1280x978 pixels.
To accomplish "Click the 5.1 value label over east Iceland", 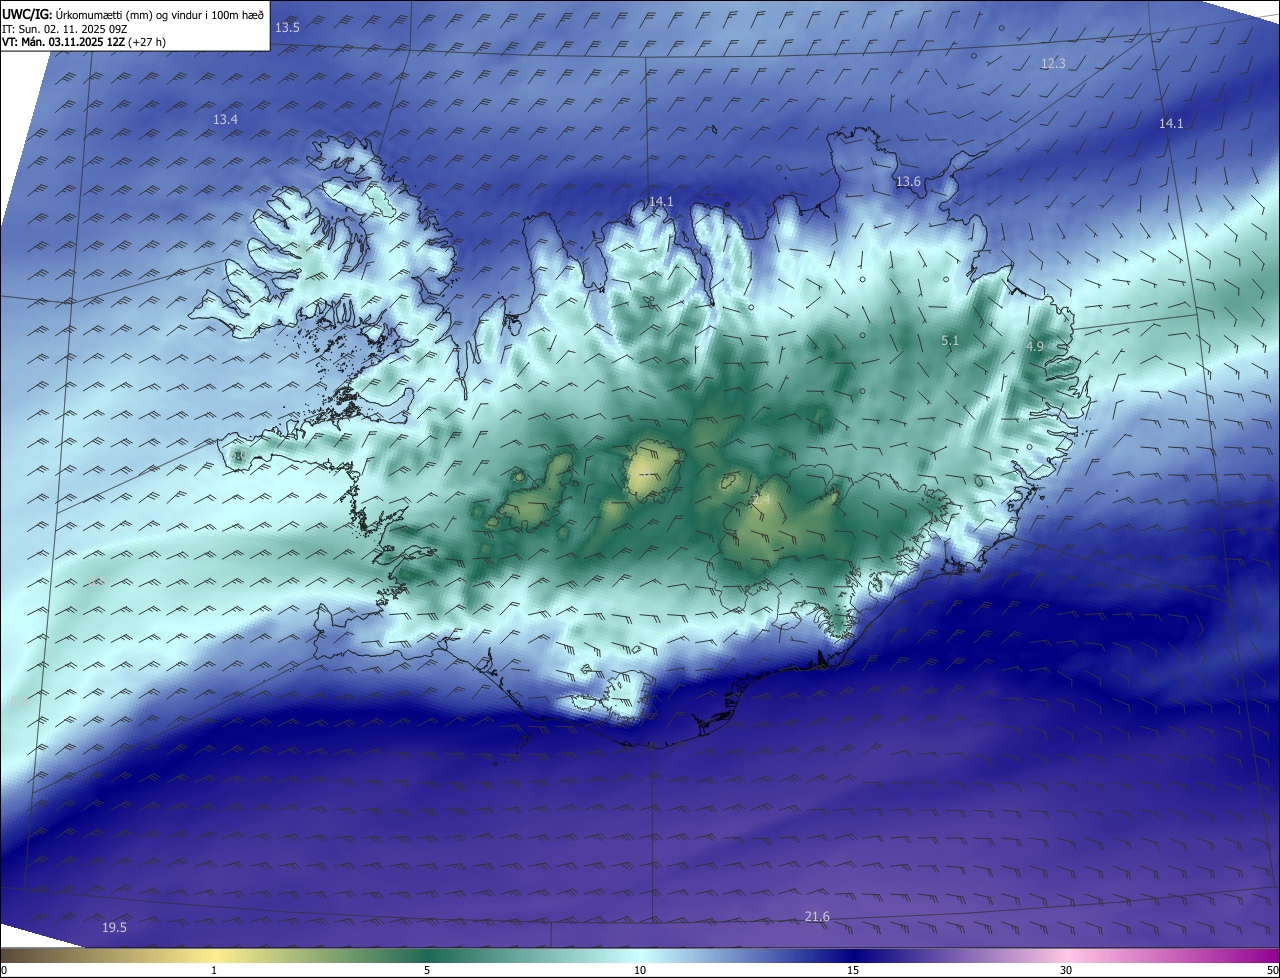I will click(x=950, y=341).
